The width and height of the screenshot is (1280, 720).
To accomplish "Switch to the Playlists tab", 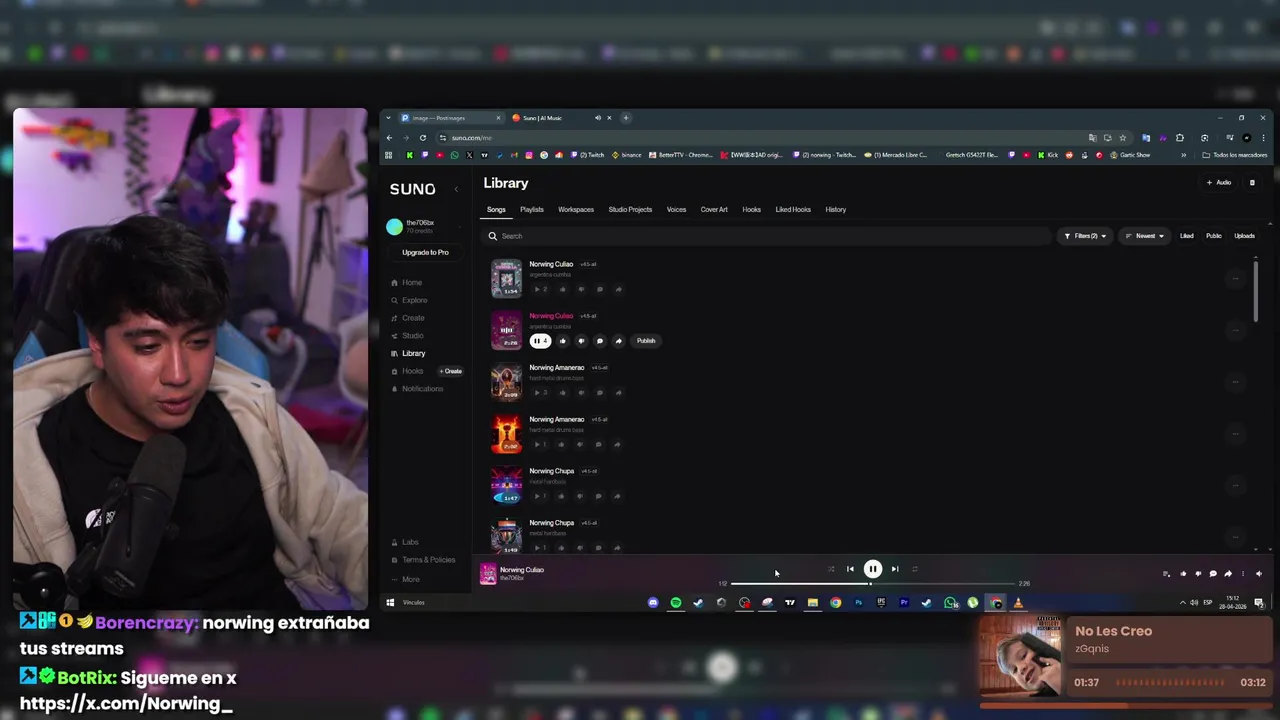I will [532, 210].
